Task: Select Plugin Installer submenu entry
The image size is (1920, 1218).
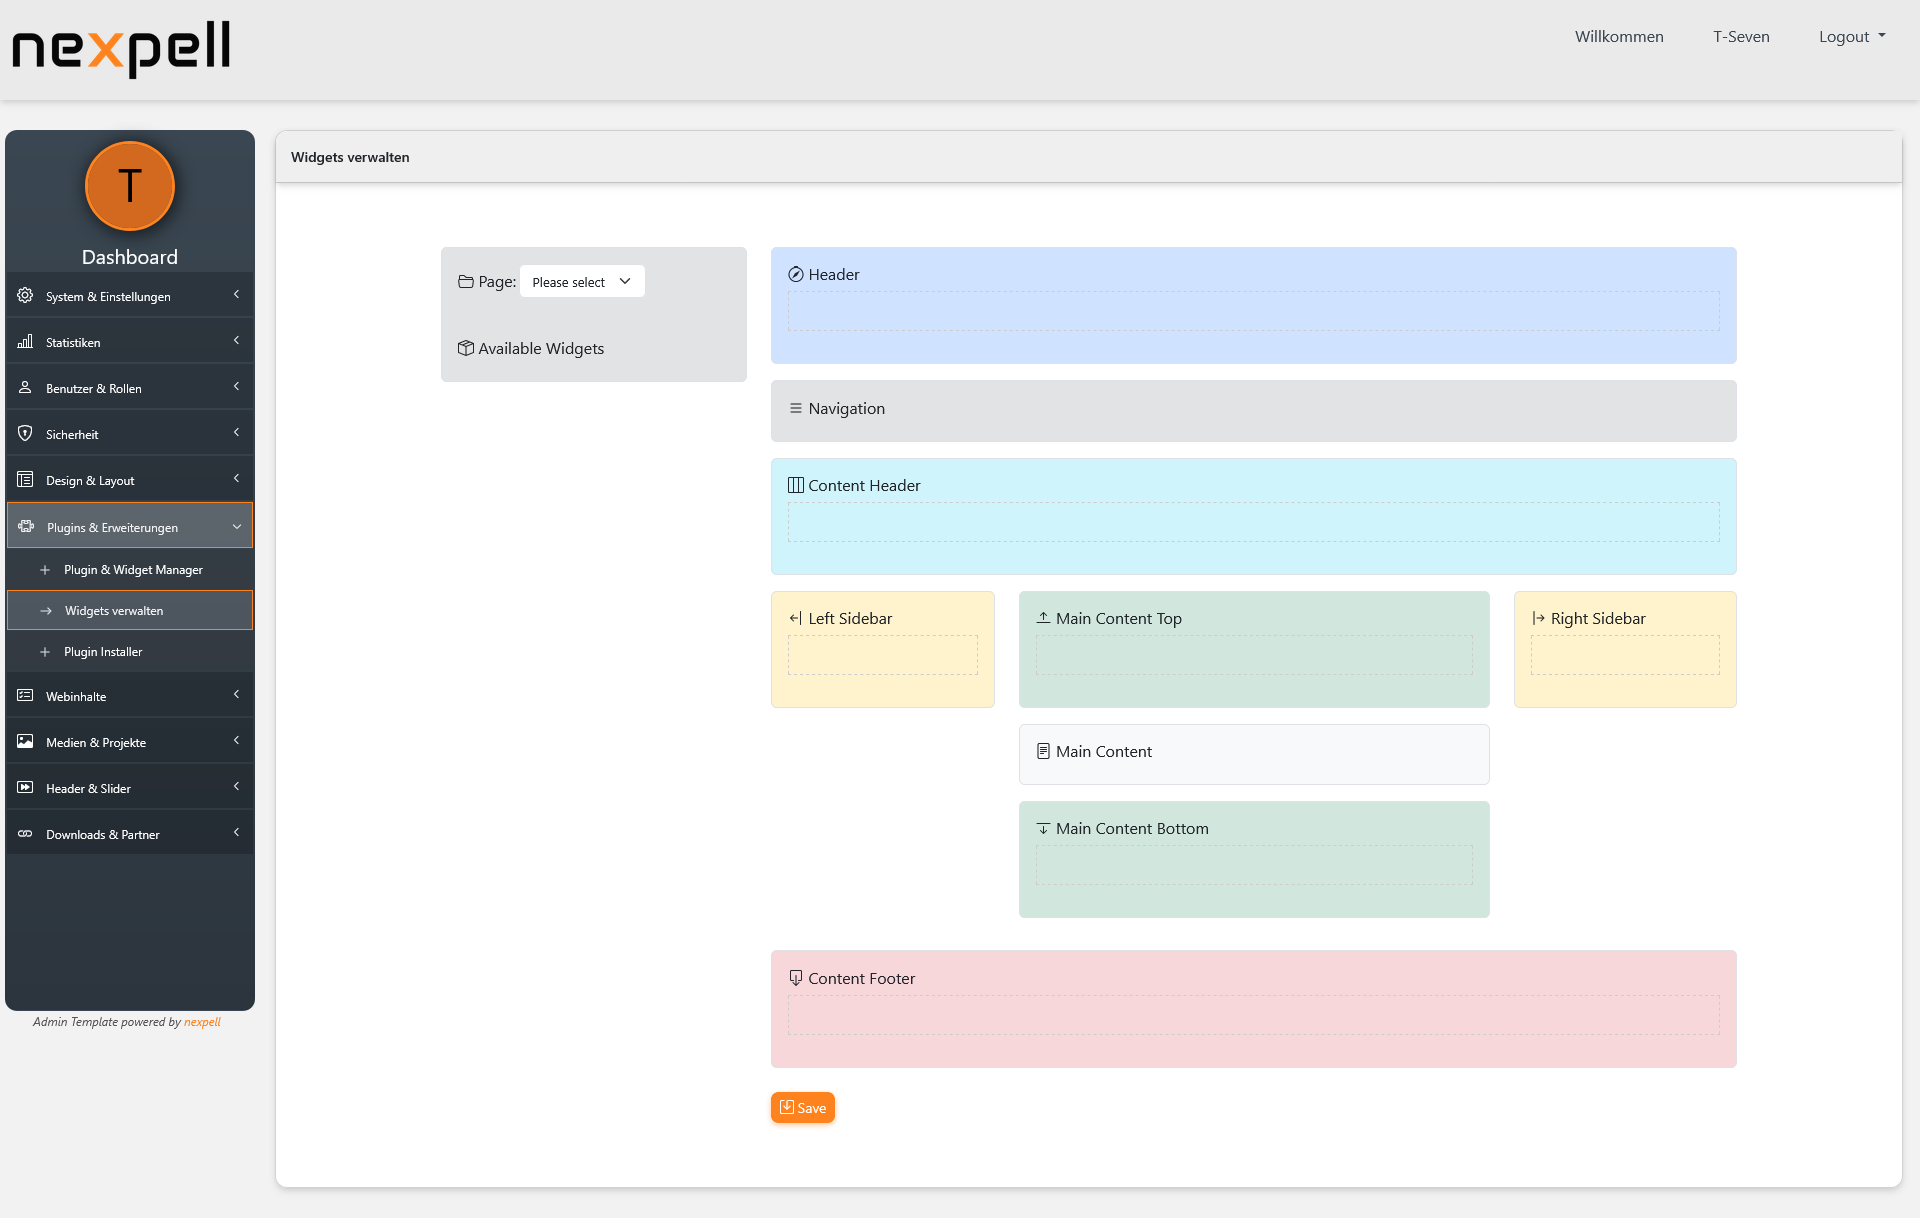Action: 103,651
